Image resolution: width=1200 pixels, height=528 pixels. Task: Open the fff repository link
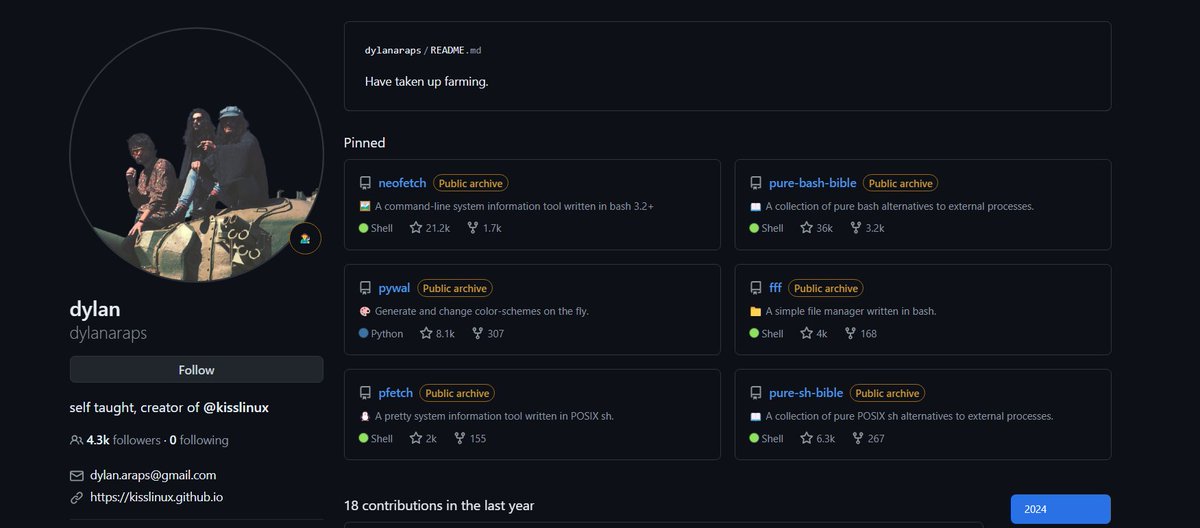[775, 288]
